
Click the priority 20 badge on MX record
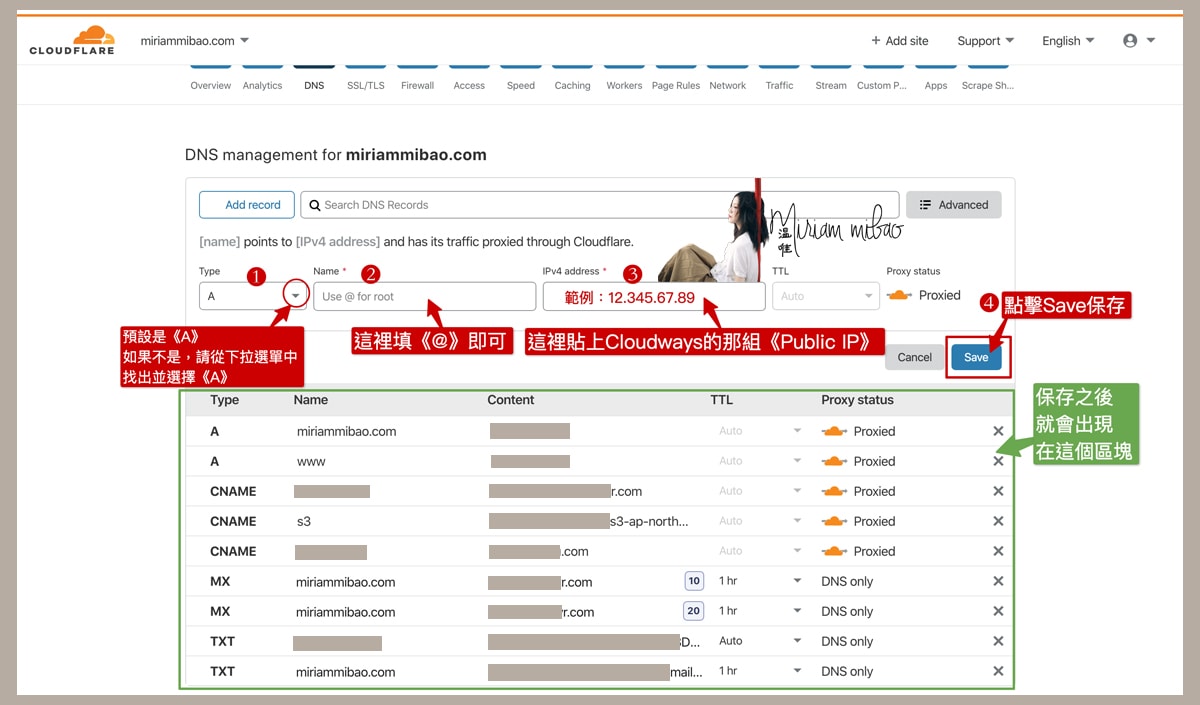(x=693, y=610)
